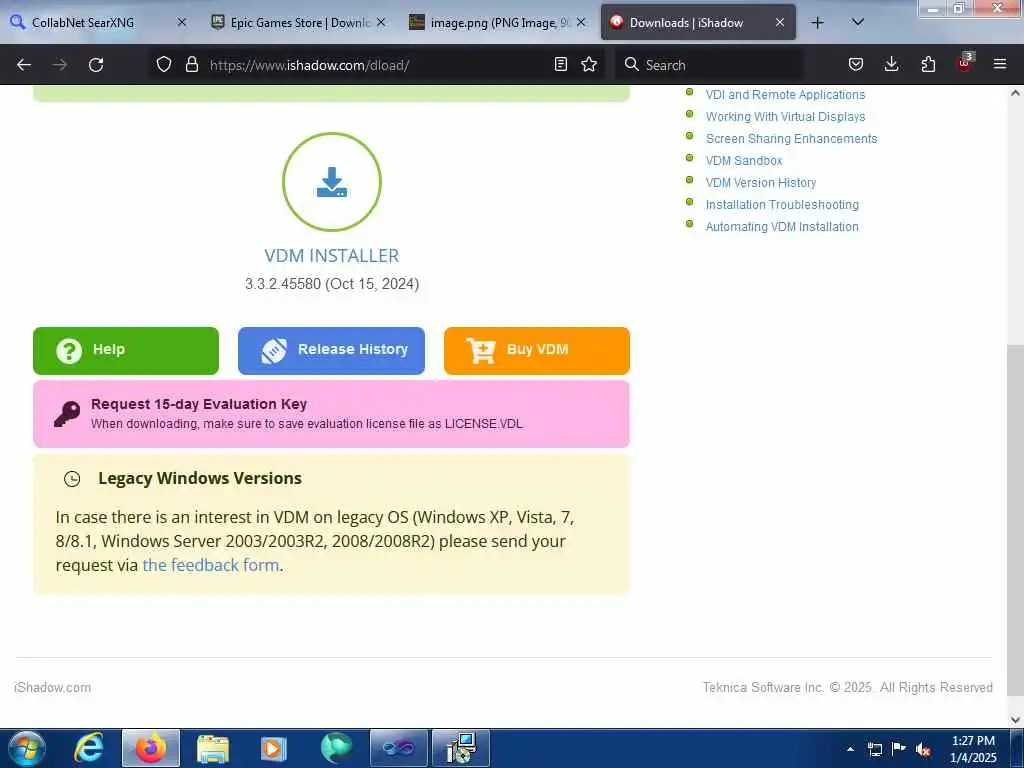Screen dimensions: 1024x768
Task: Click the scrollbar down arrow
Action: pyautogui.click(x=1015, y=719)
